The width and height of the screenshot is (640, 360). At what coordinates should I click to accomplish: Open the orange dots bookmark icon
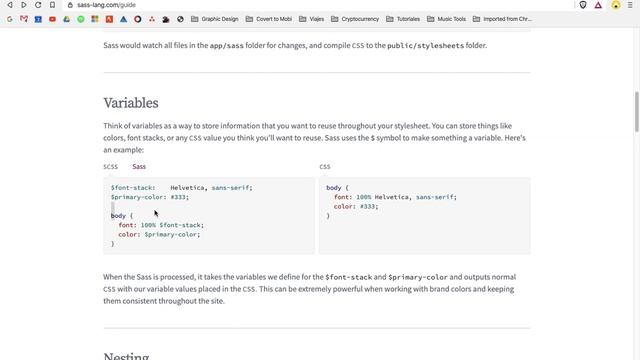[x=152, y=19]
